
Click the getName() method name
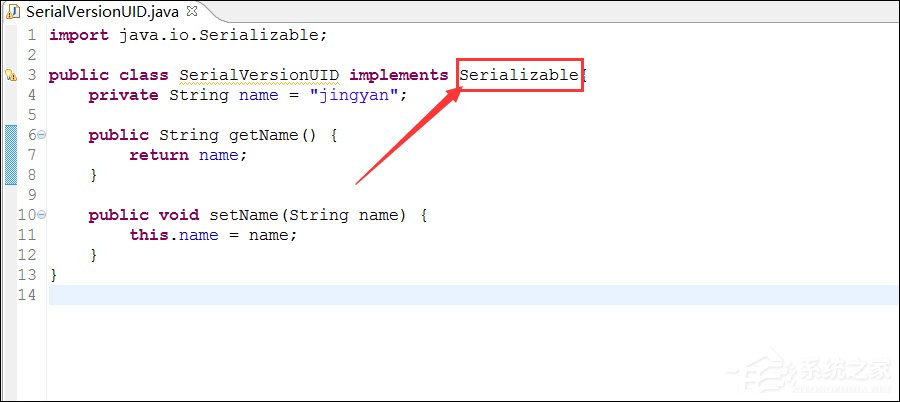(273, 135)
